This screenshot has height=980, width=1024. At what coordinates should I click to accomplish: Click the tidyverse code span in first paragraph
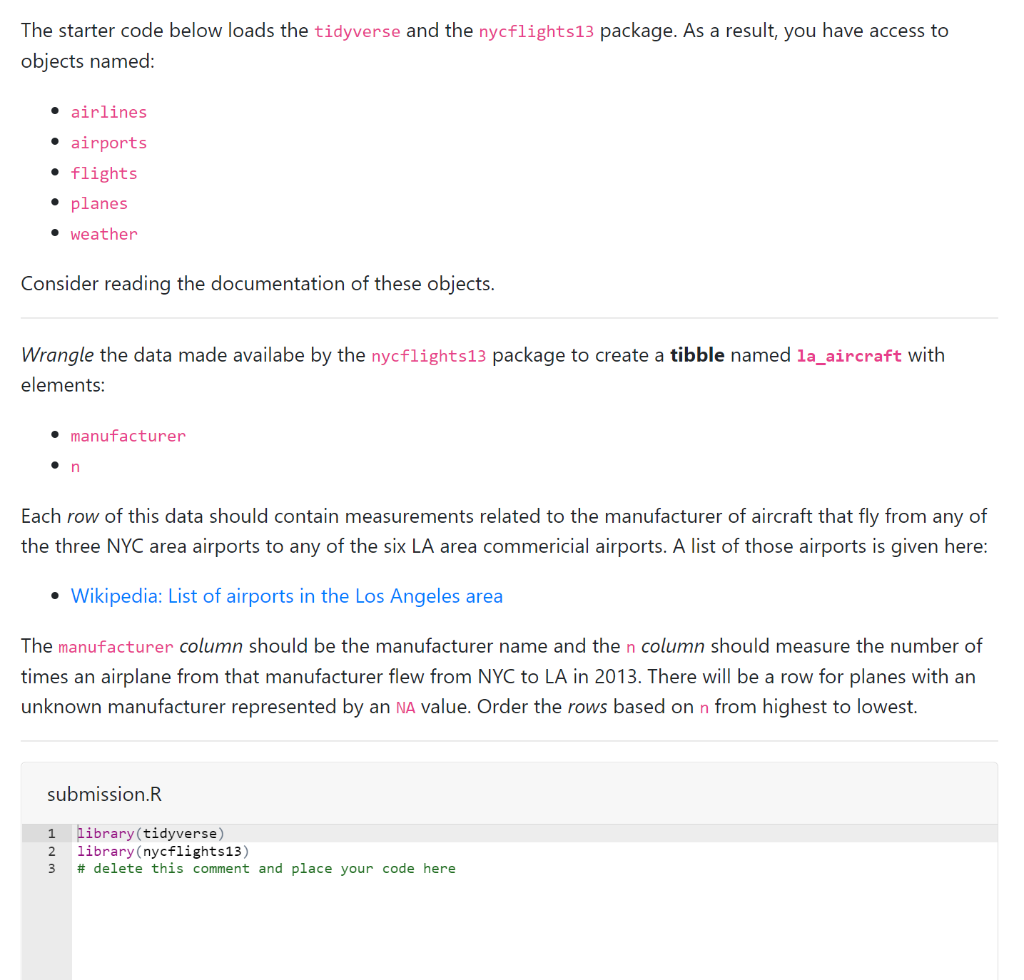pyautogui.click(x=357, y=30)
